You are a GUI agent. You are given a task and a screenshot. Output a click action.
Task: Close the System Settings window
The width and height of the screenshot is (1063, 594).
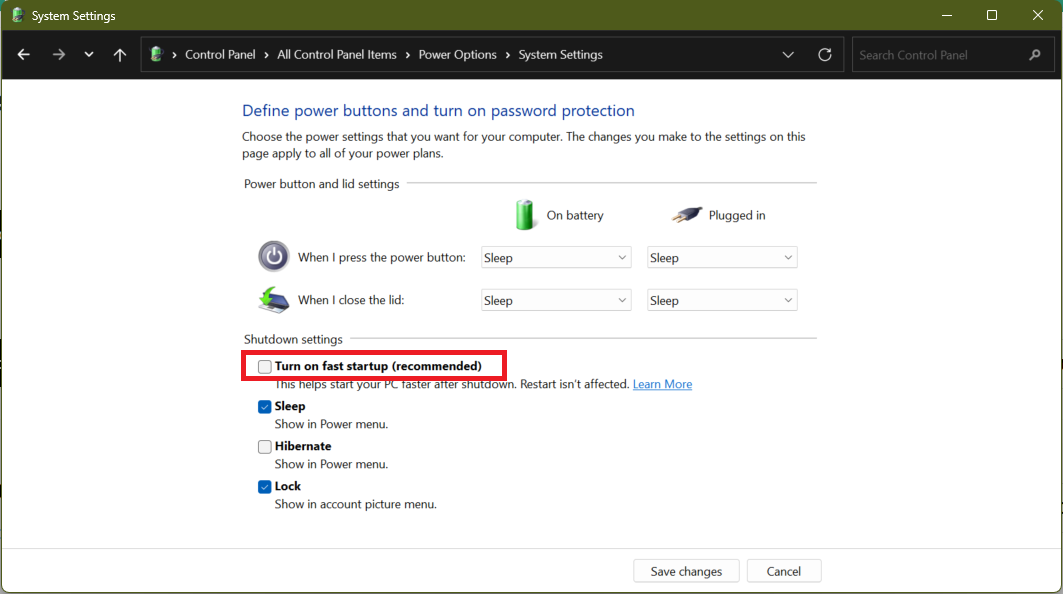(x=1038, y=15)
